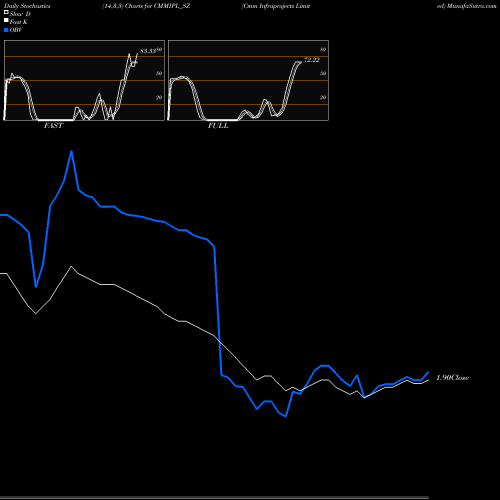Click the 72.22 value on the FULL chart
This screenshot has height=500, width=500.
tap(312, 60)
